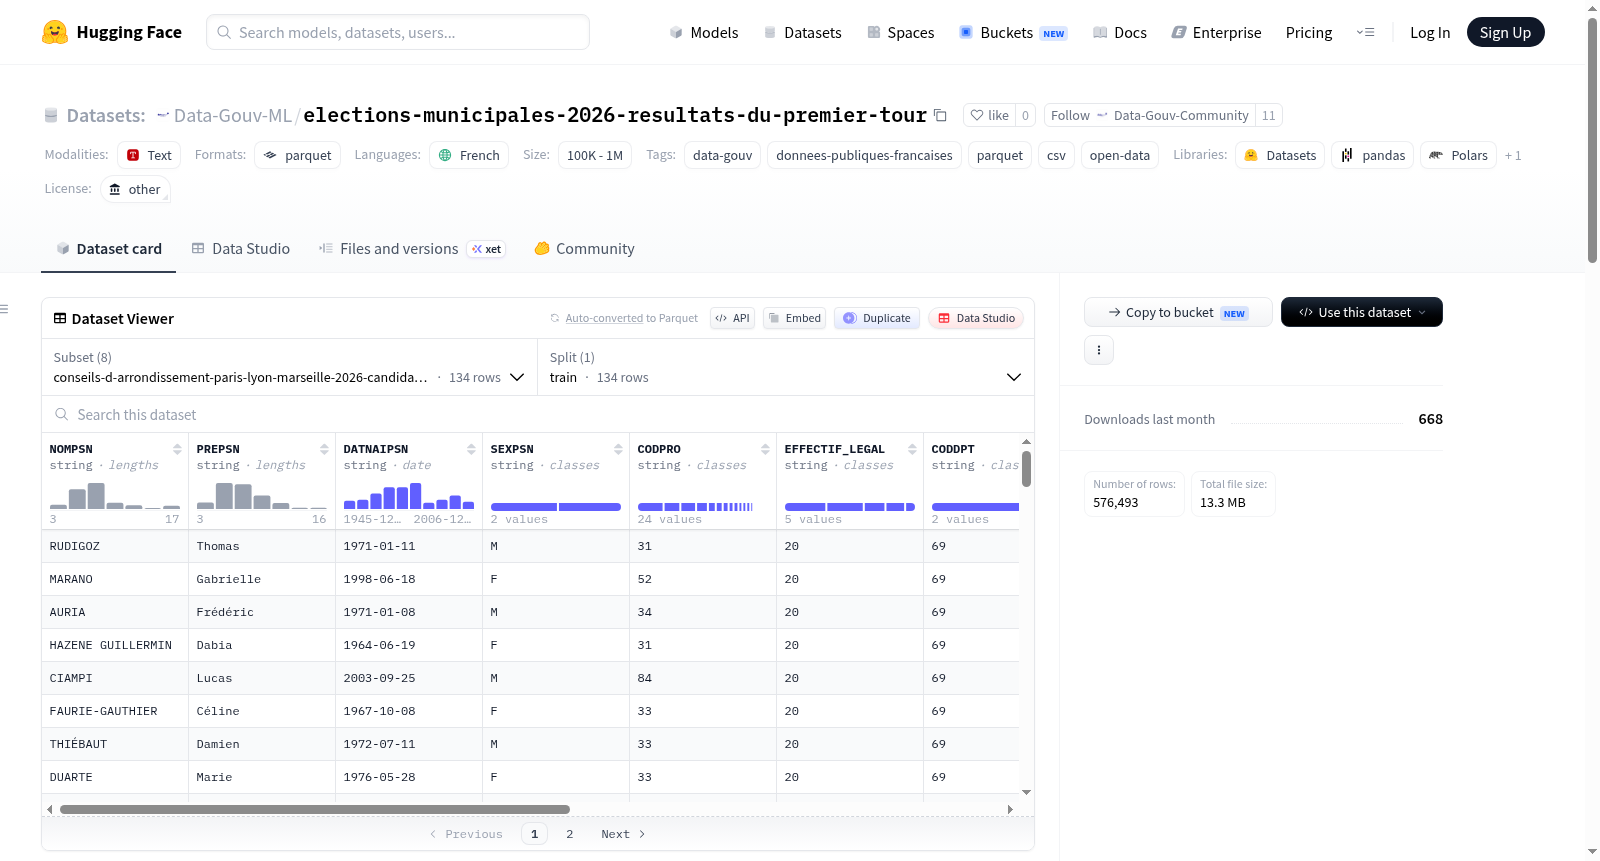Viewport: 1600px width, 861px height.
Task: Click the HAZENE GUILLERMIN cell
Action: [x=115, y=645]
